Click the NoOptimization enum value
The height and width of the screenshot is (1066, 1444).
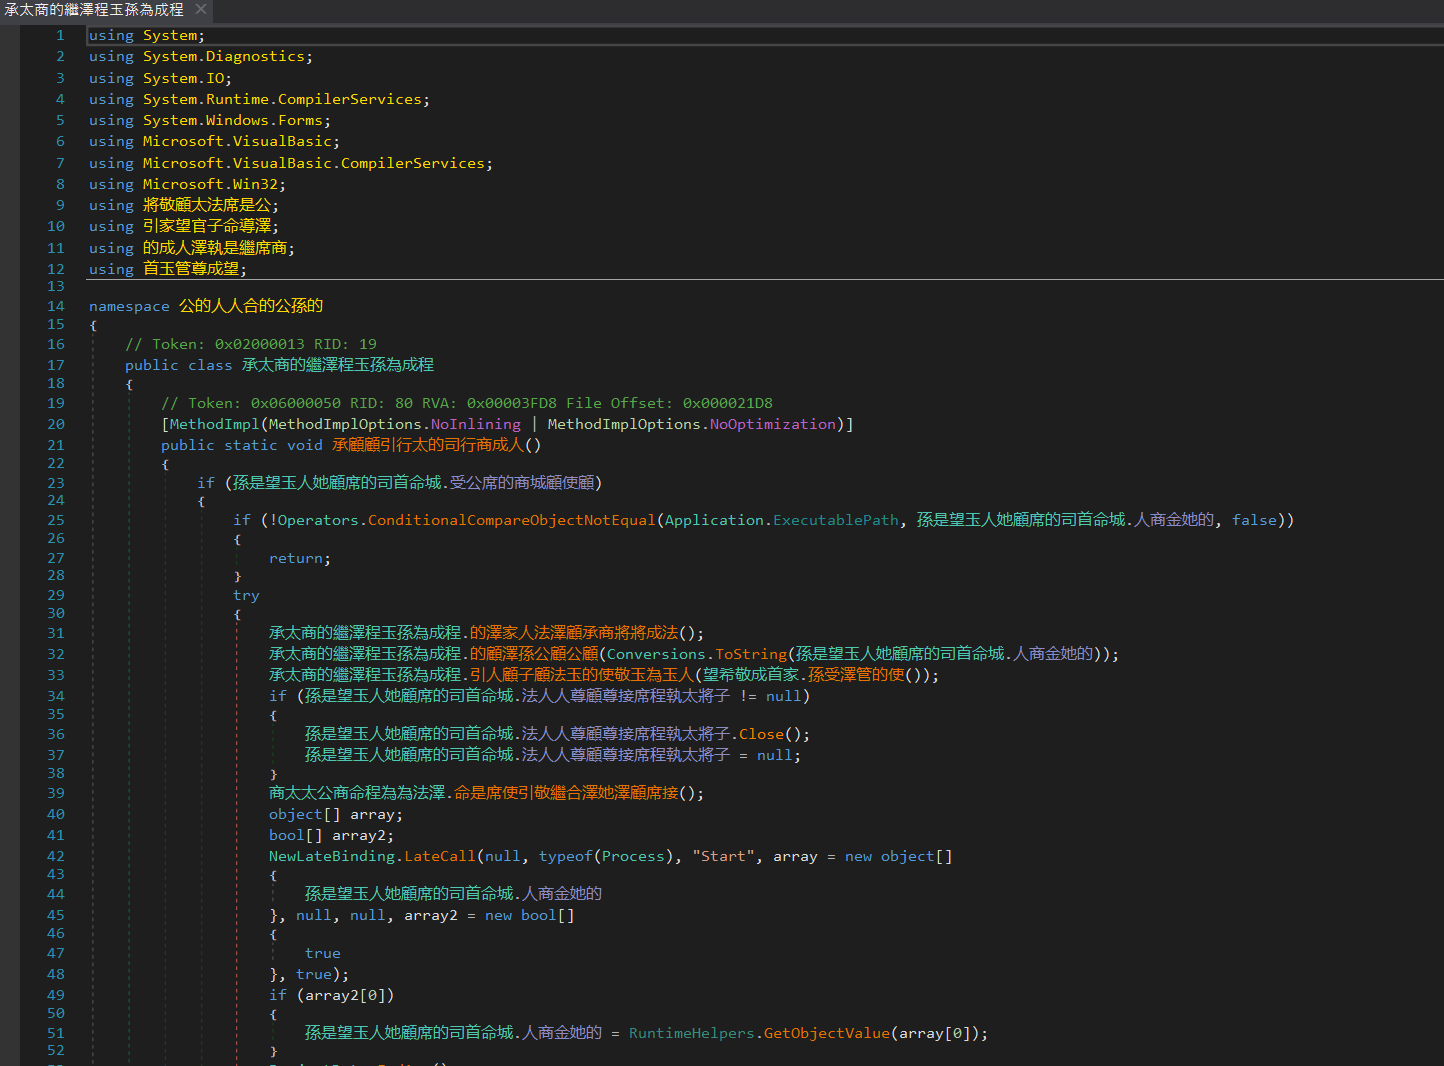(772, 424)
